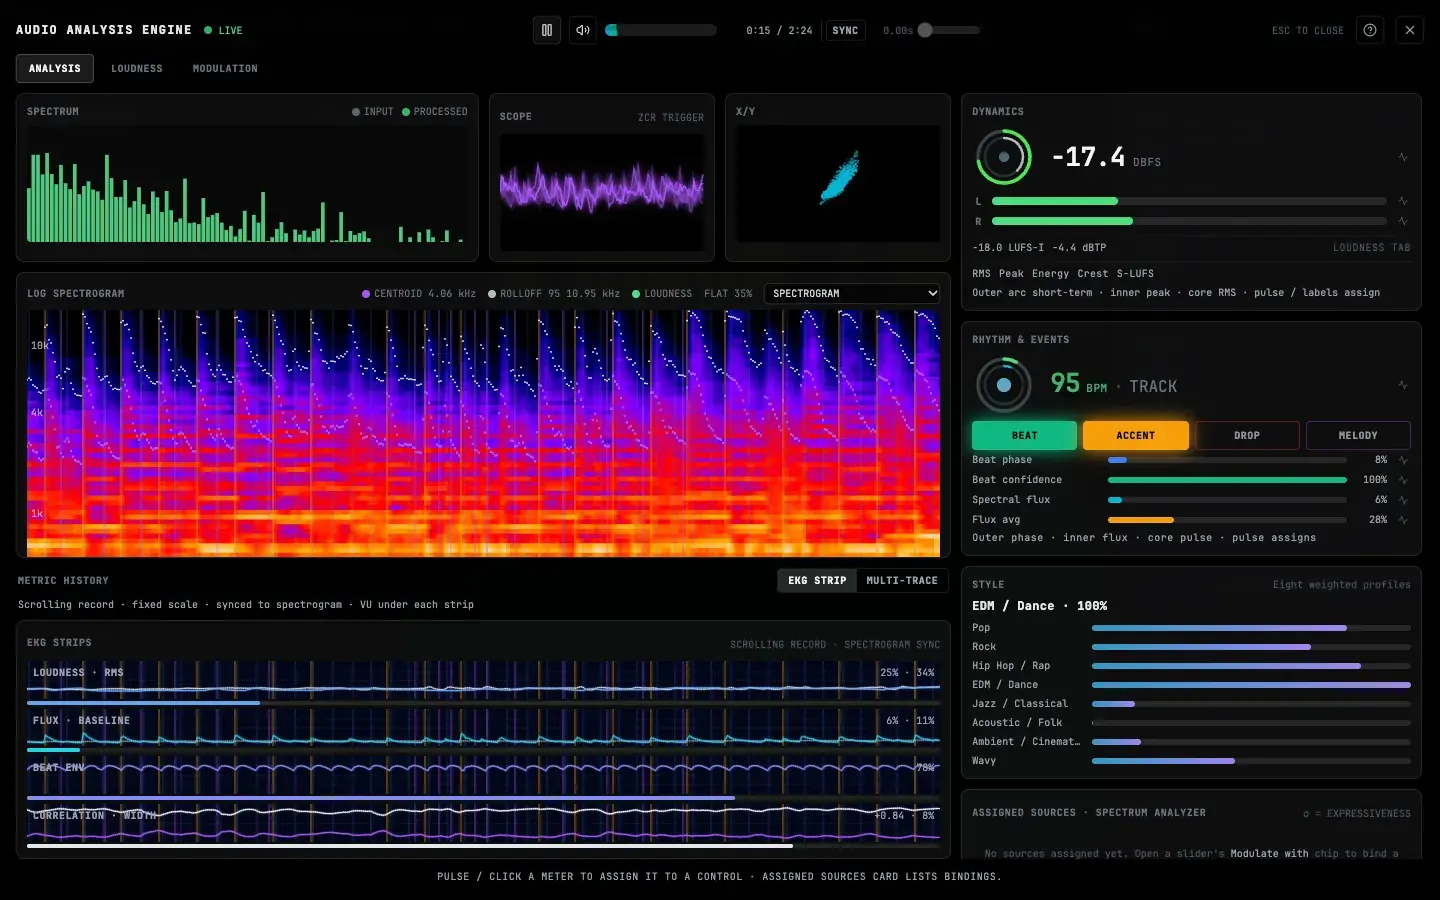Viewport: 1440px width, 900px height.
Task: Pause playback with the pause button
Action: click(547, 30)
